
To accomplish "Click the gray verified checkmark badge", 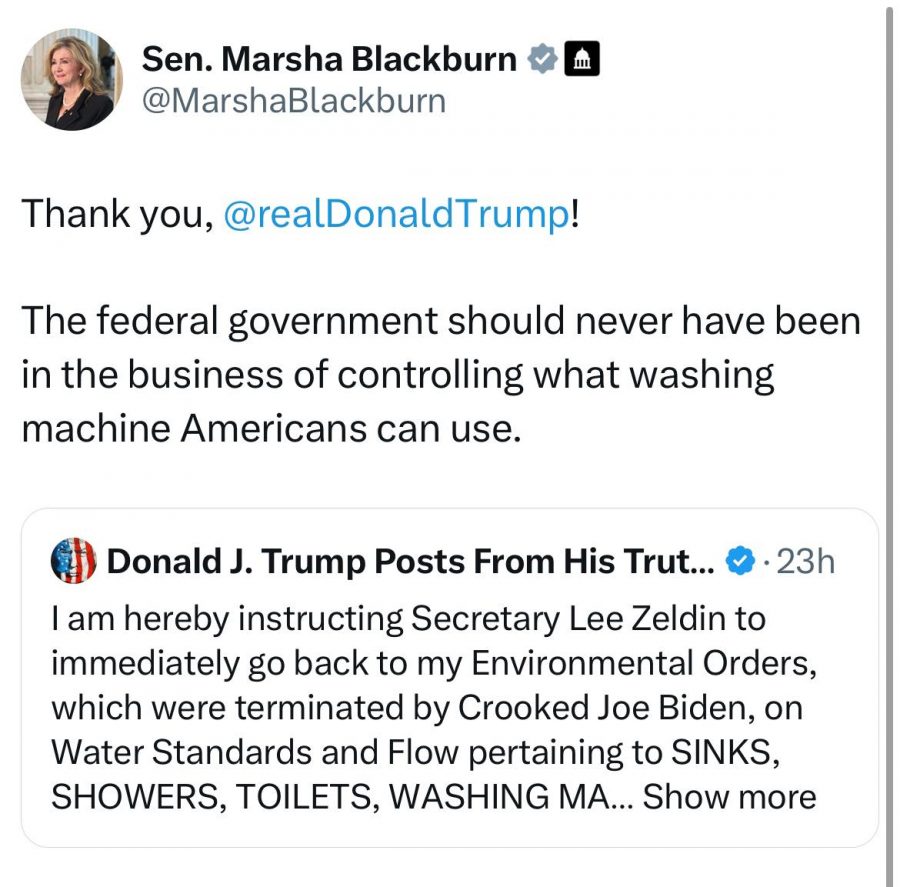I will pos(541,60).
